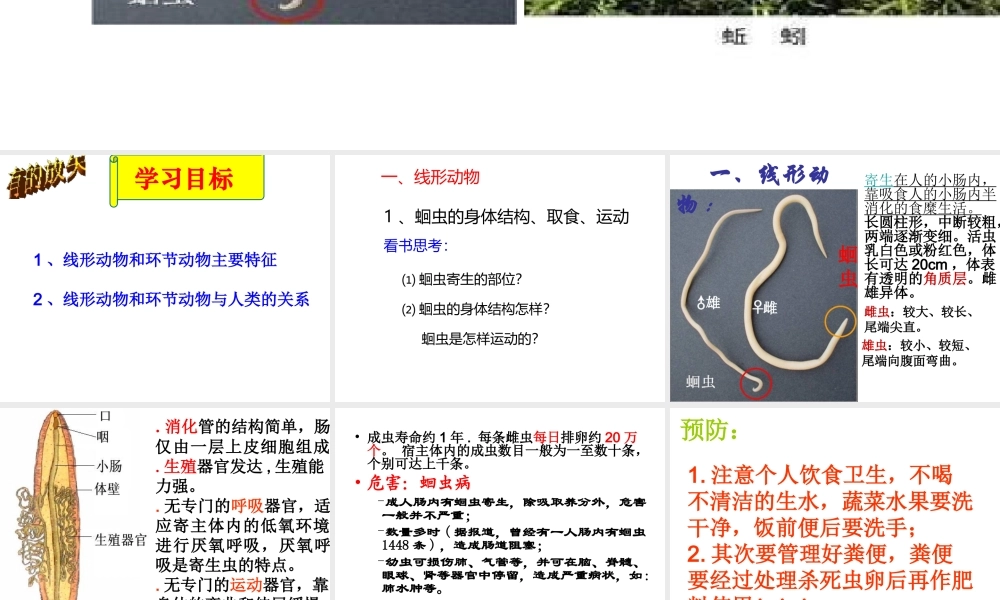Click text 1、蛔虫的身体结构、取食、运动

(506, 217)
